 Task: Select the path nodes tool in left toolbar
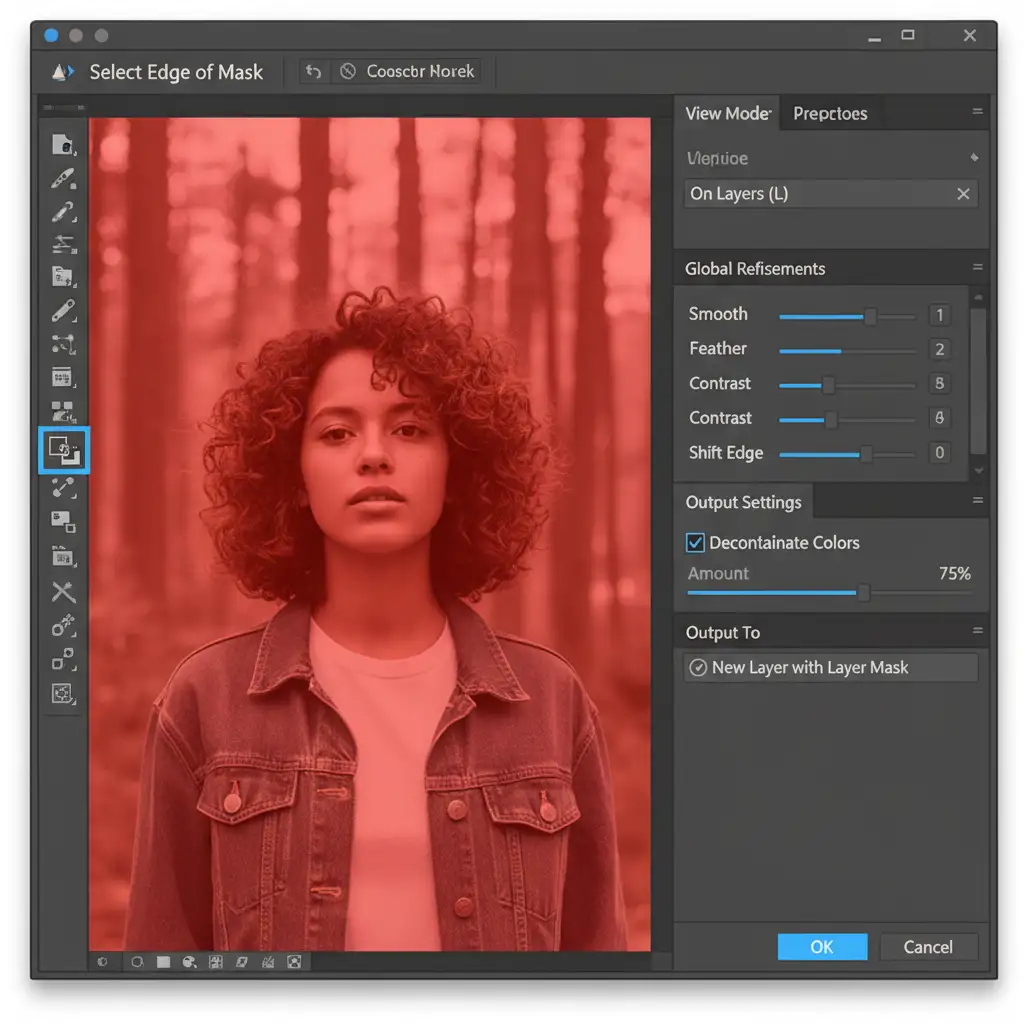63,345
